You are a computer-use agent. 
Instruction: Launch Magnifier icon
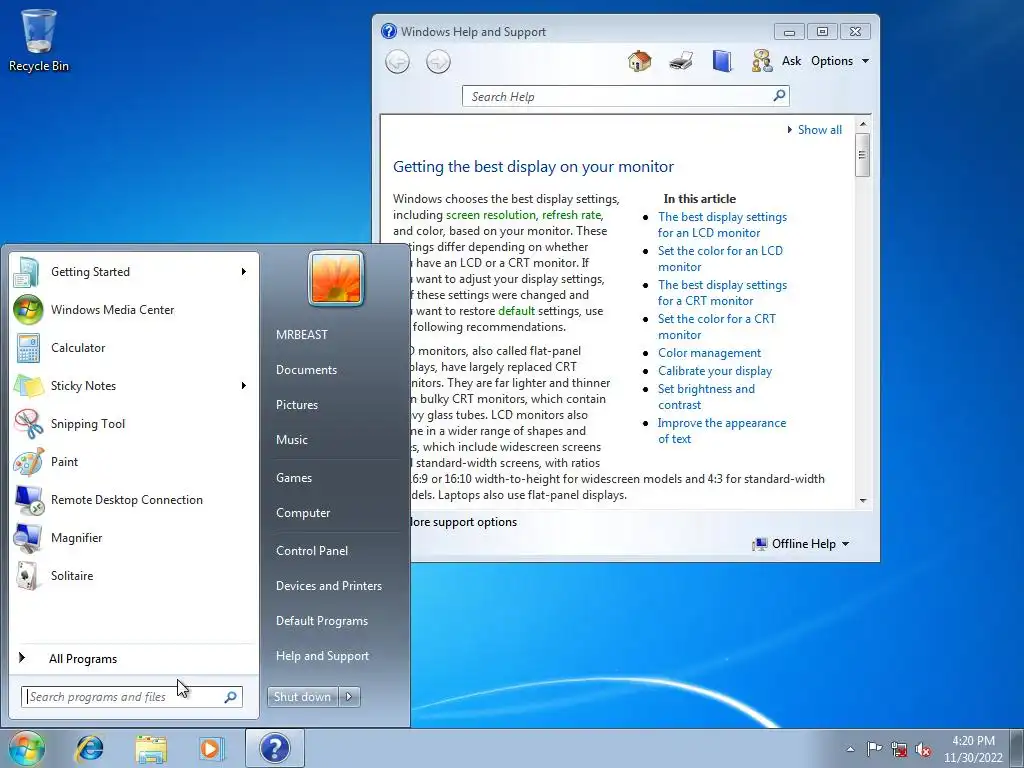27,538
